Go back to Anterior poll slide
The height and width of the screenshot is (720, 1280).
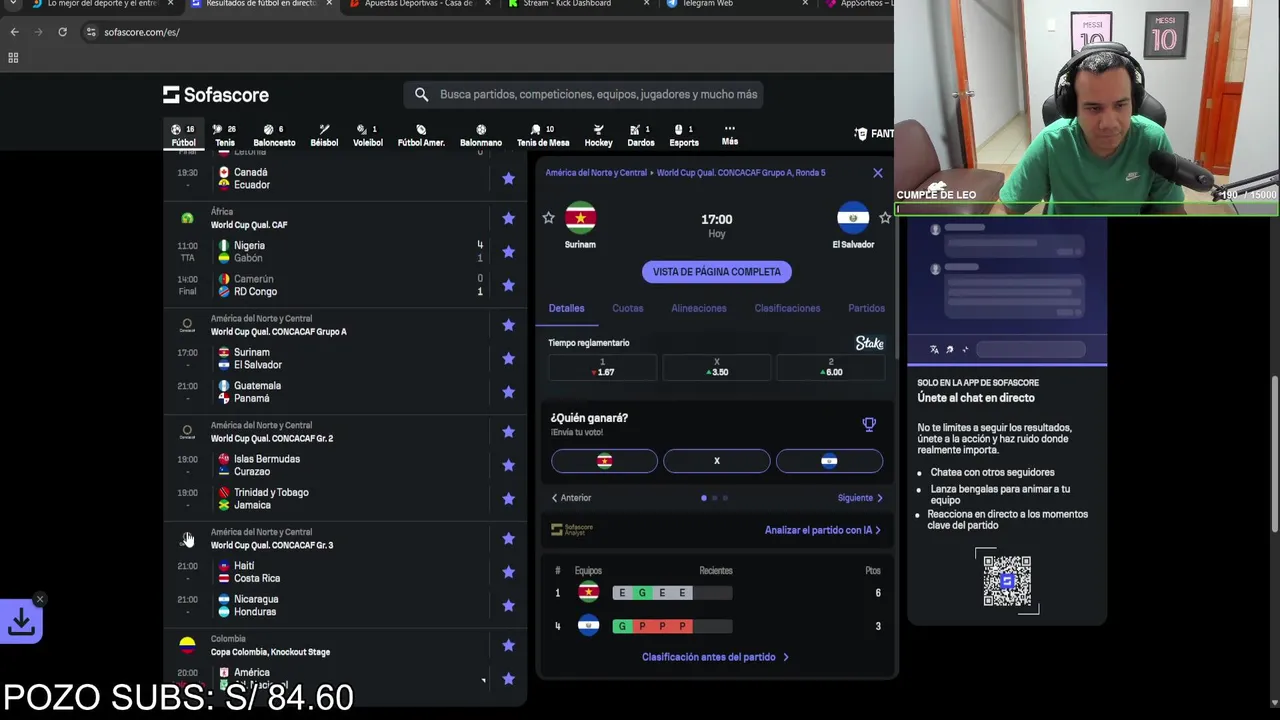click(x=571, y=498)
